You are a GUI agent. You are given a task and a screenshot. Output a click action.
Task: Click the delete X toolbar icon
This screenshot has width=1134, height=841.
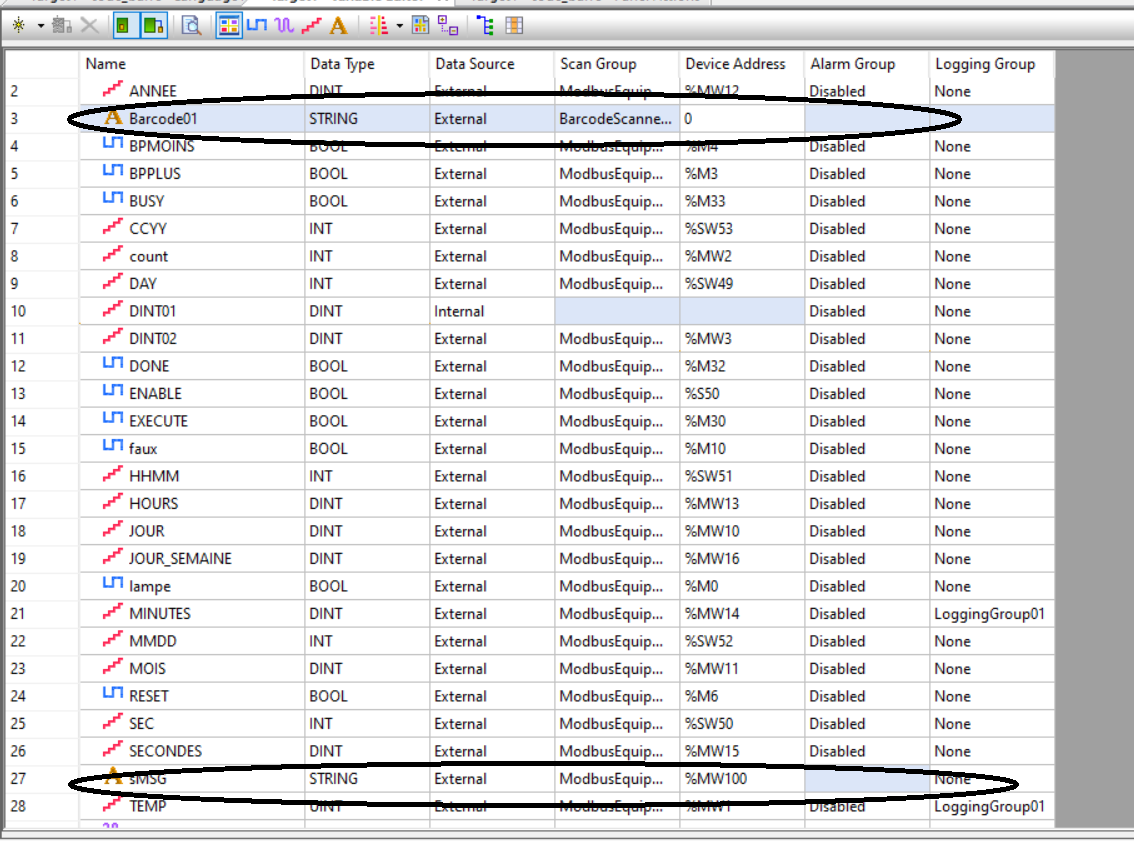click(88, 26)
